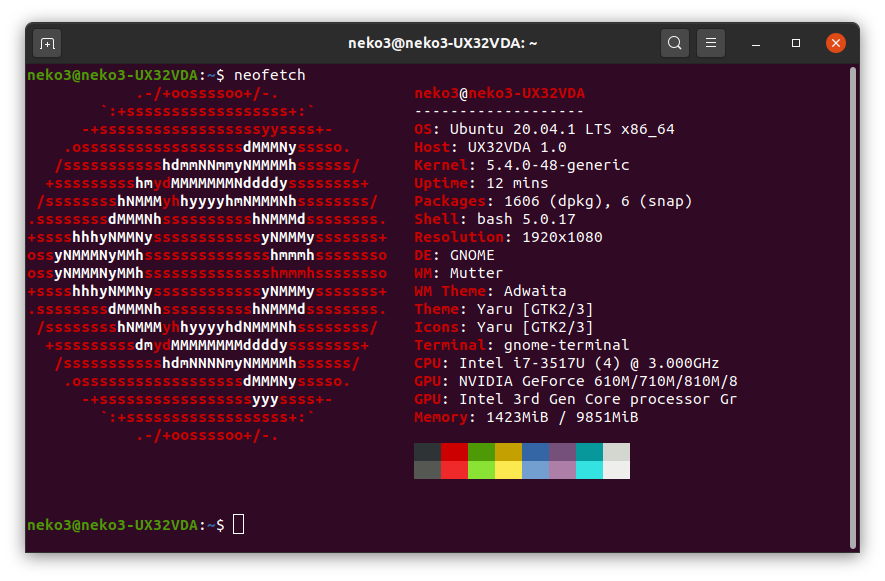Viewport: 885px width, 581px height.
Task: Click the Terminal value gnome-terminal
Action: click(566, 346)
